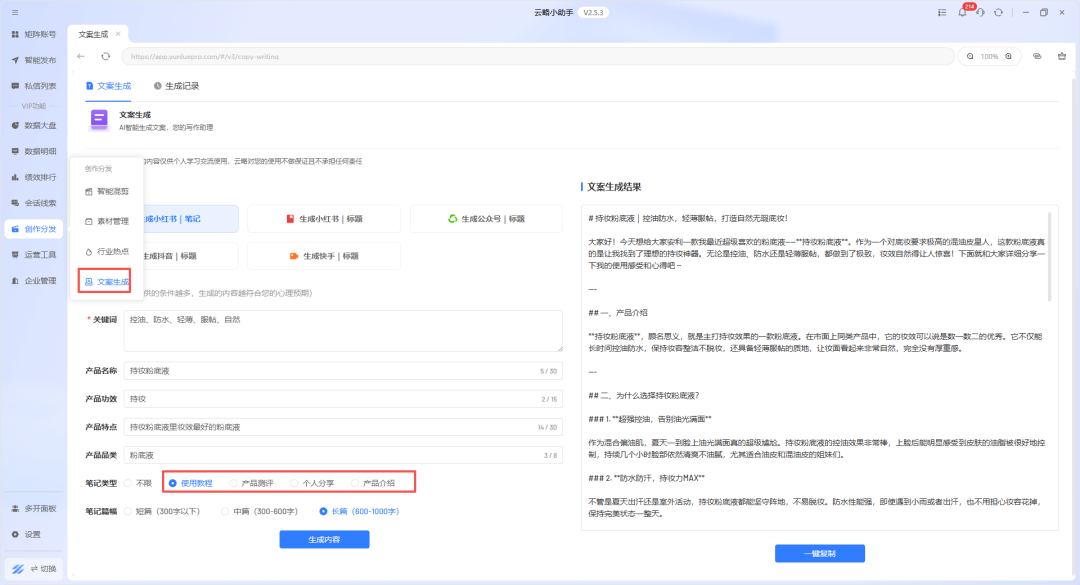Click the refresh icon beside the address bar

click(x=106, y=56)
